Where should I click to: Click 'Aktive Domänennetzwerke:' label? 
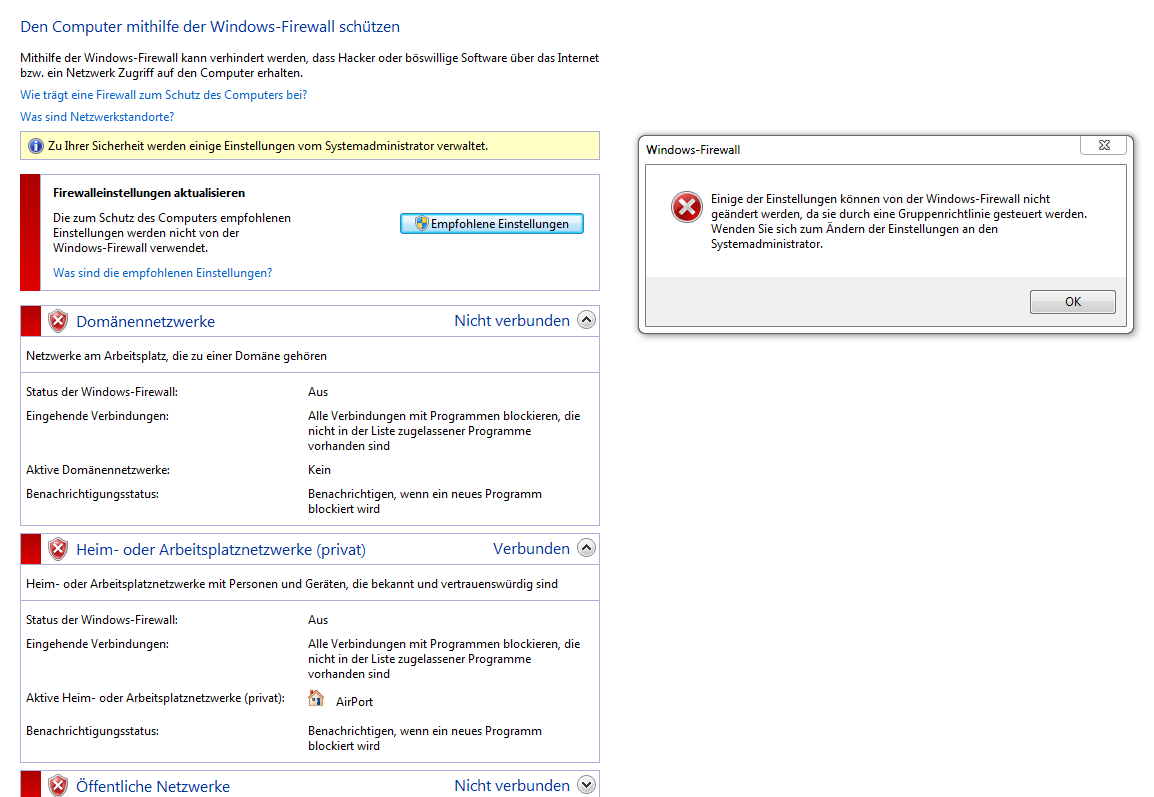[98, 470]
